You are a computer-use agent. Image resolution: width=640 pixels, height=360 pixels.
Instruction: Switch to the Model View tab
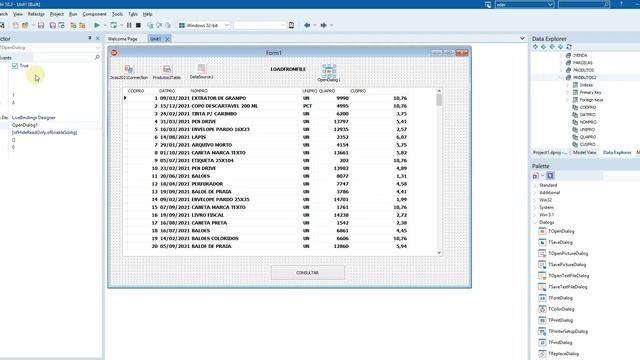pos(584,152)
